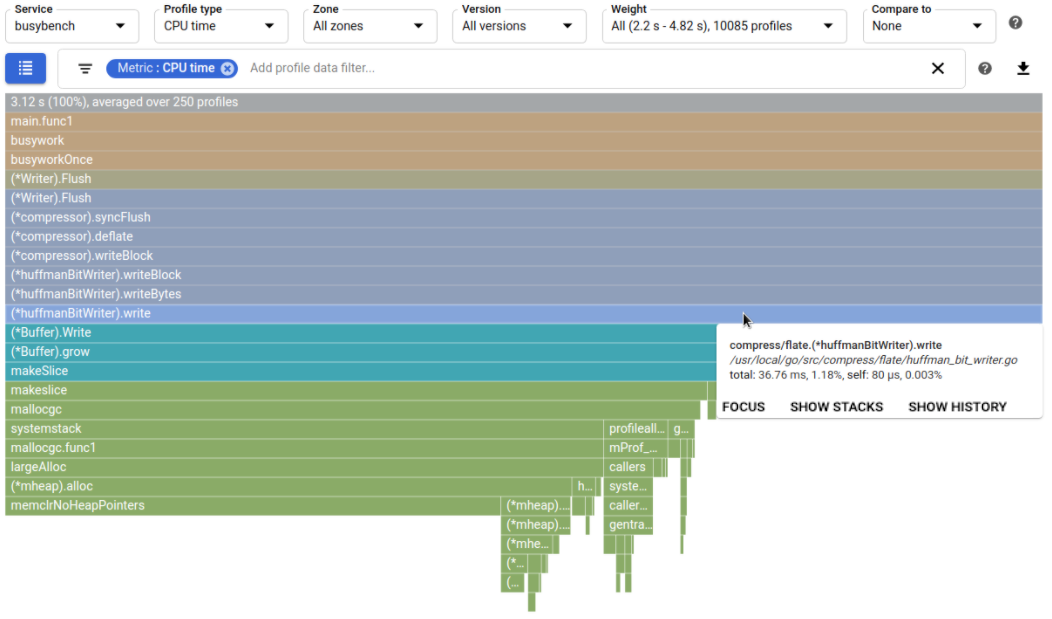Open the Profile type dropdown
1052x619 pixels.
220,26
